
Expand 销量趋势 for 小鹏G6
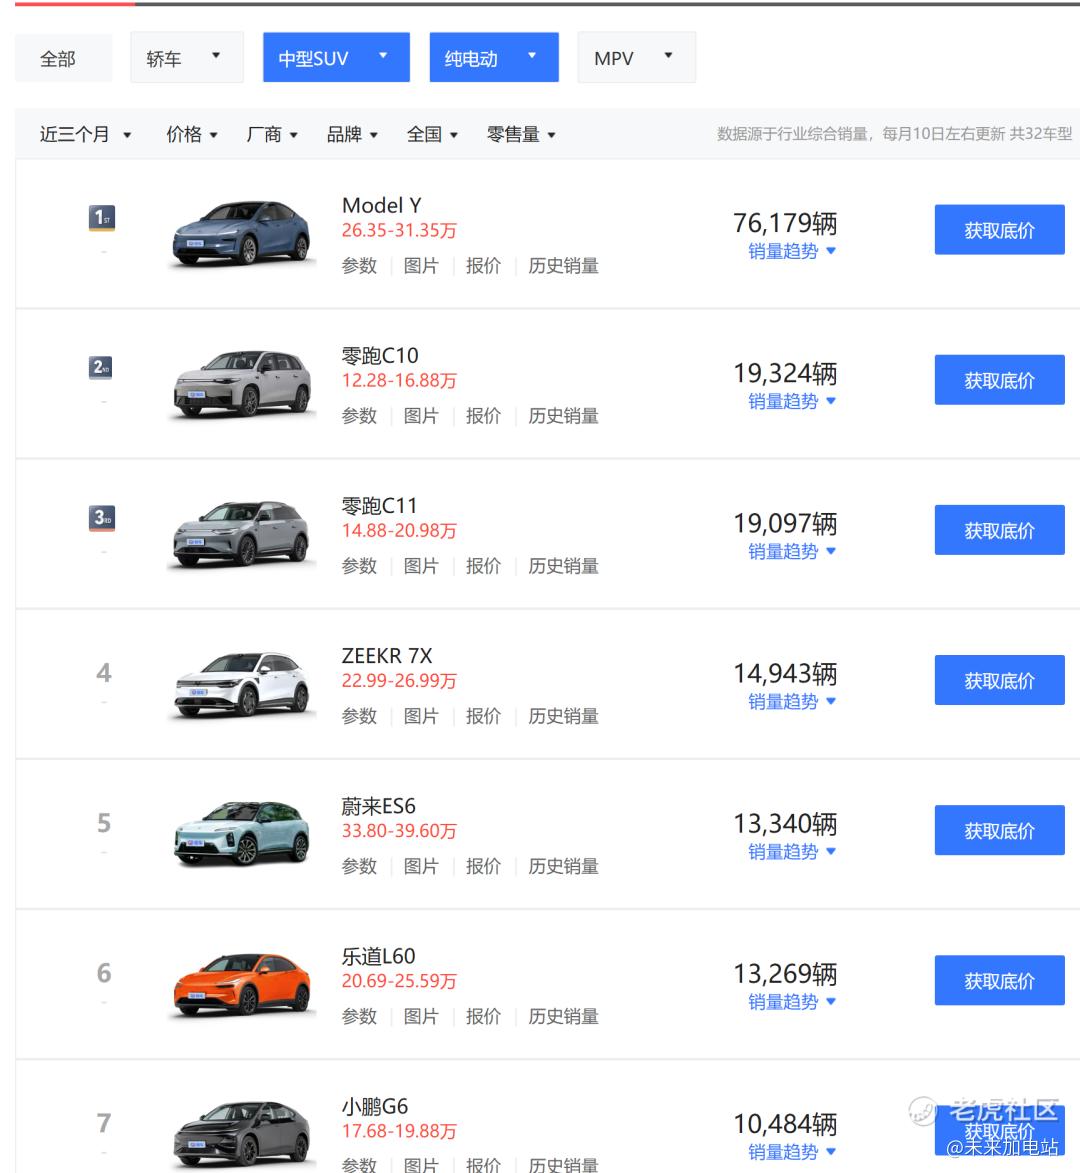point(791,1153)
